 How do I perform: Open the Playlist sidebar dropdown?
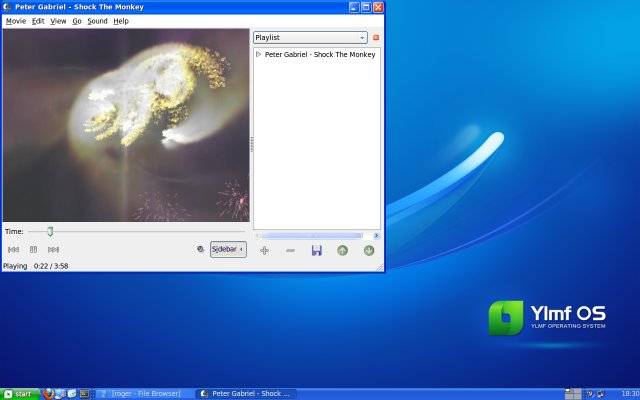[x=310, y=37]
